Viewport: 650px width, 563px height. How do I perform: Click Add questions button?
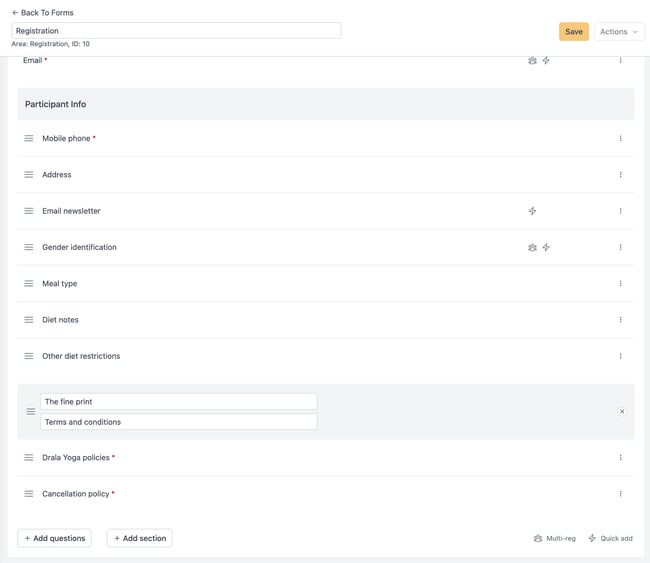(x=54, y=538)
